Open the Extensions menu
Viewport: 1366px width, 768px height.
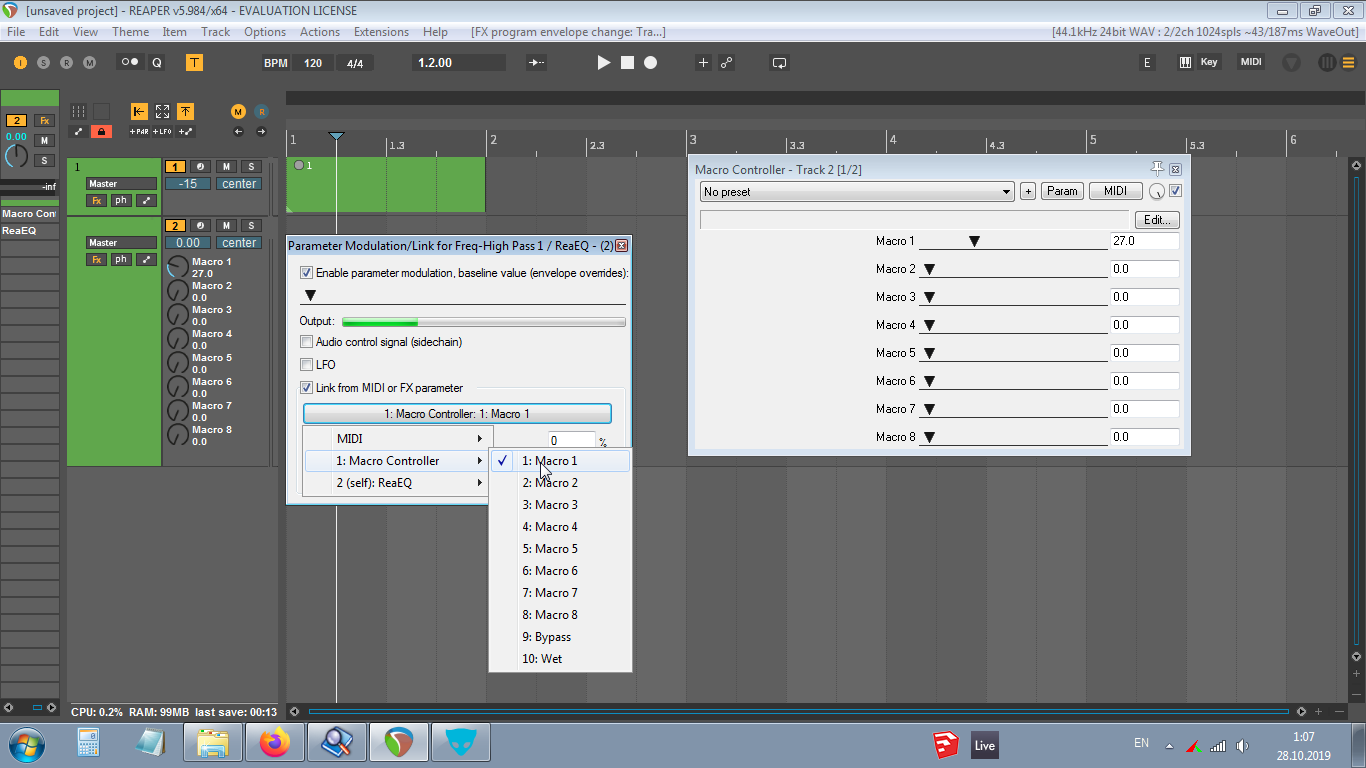click(381, 32)
